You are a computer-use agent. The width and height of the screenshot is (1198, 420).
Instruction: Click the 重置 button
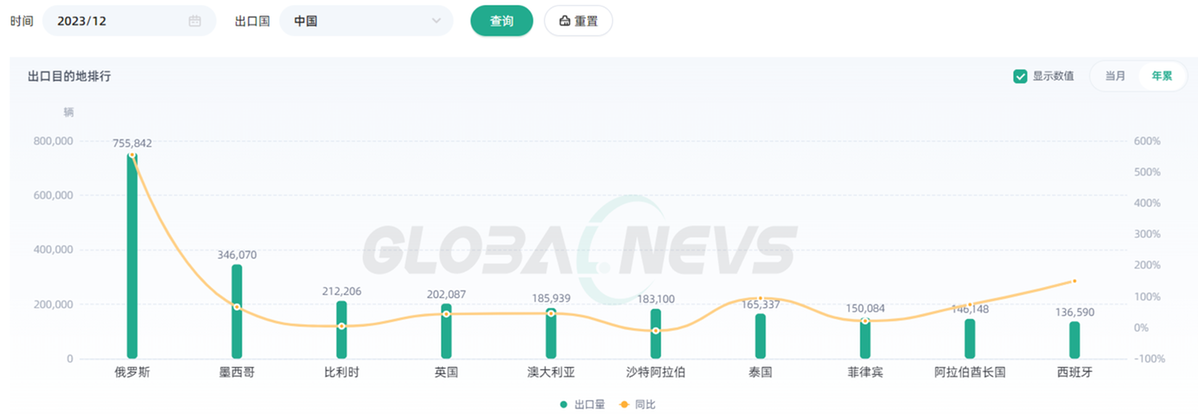click(x=578, y=21)
